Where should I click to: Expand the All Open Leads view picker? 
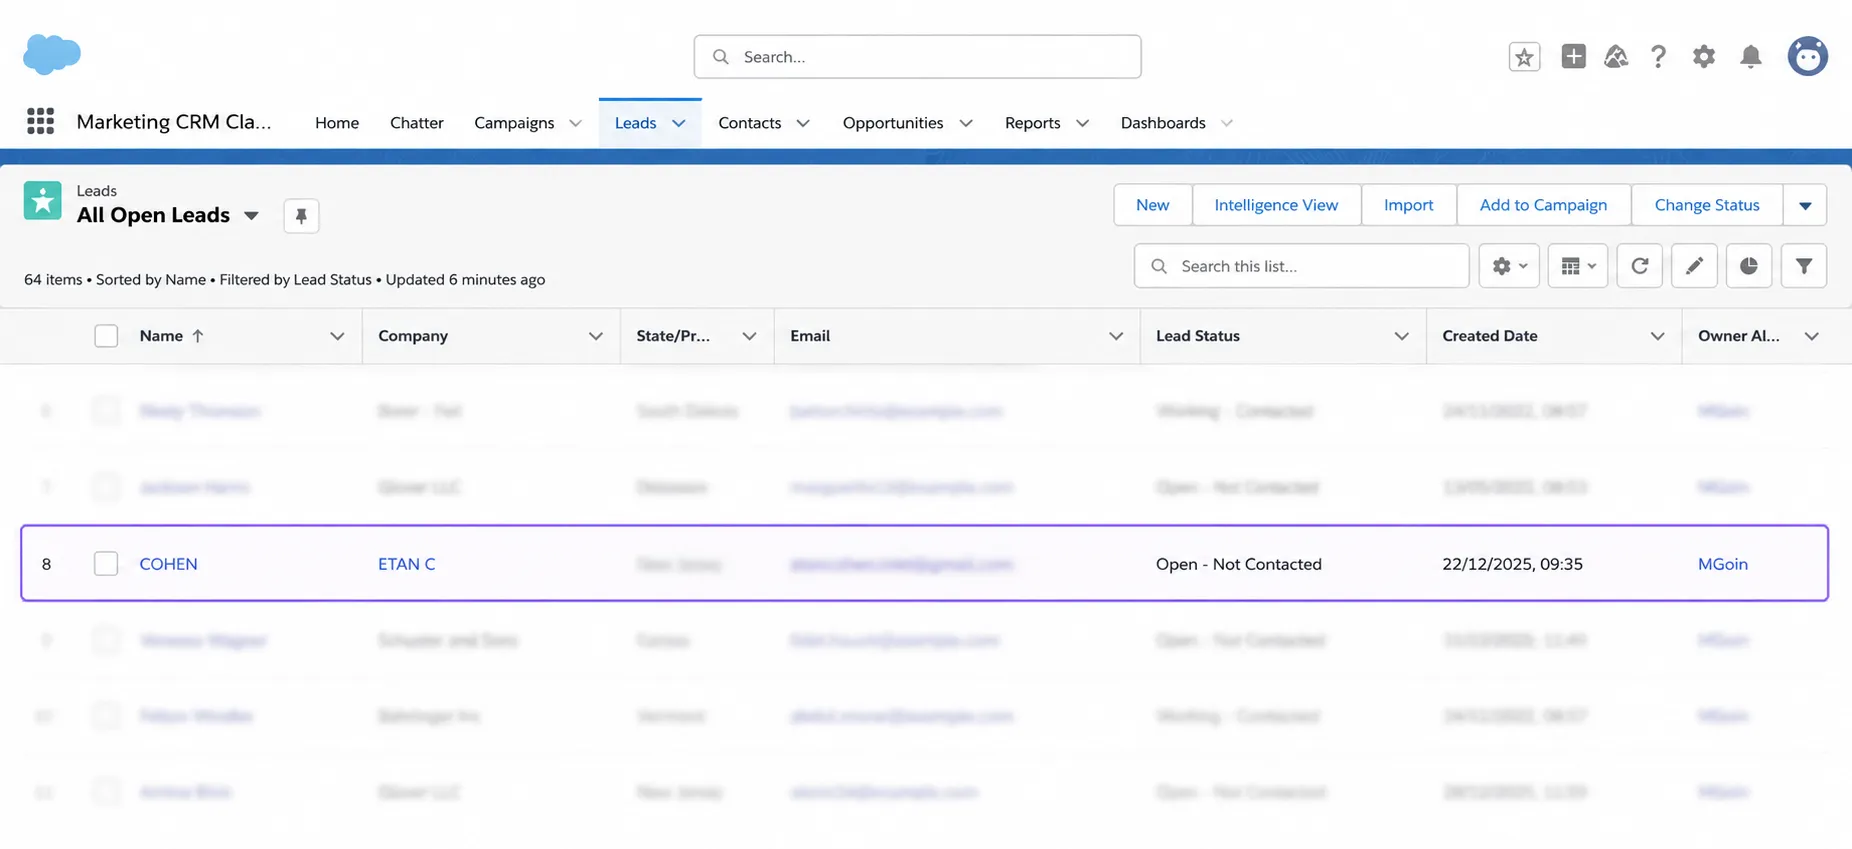click(x=251, y=216)
